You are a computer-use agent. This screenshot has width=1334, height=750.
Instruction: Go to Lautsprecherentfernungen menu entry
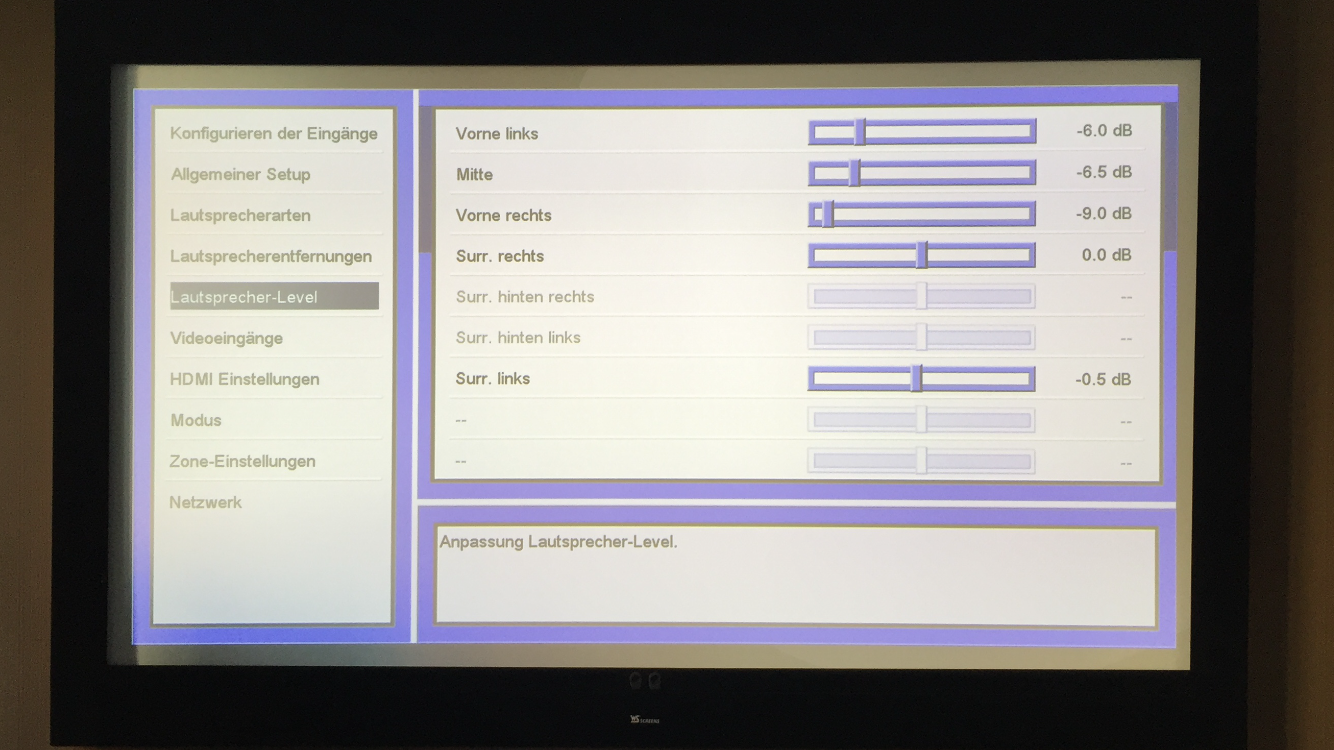click(x=271, y=256)
